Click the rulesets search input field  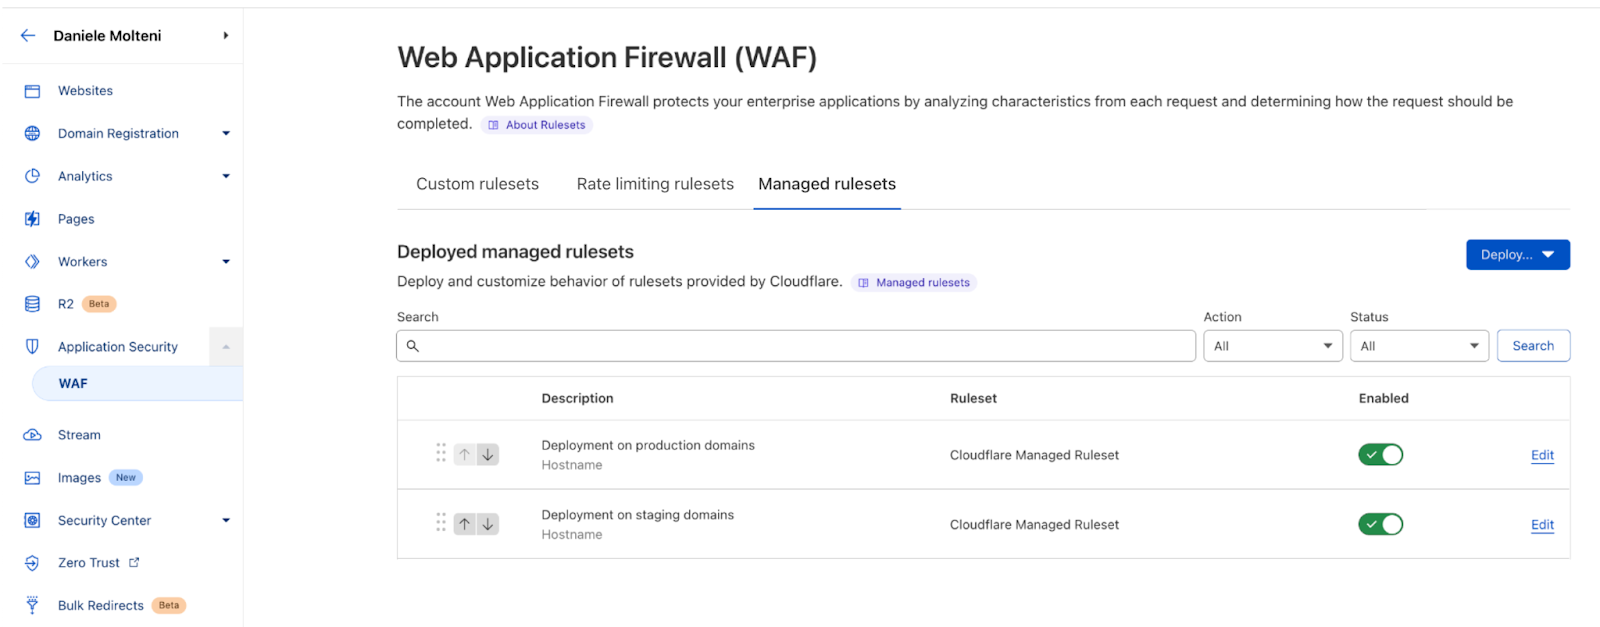[800, 346]
